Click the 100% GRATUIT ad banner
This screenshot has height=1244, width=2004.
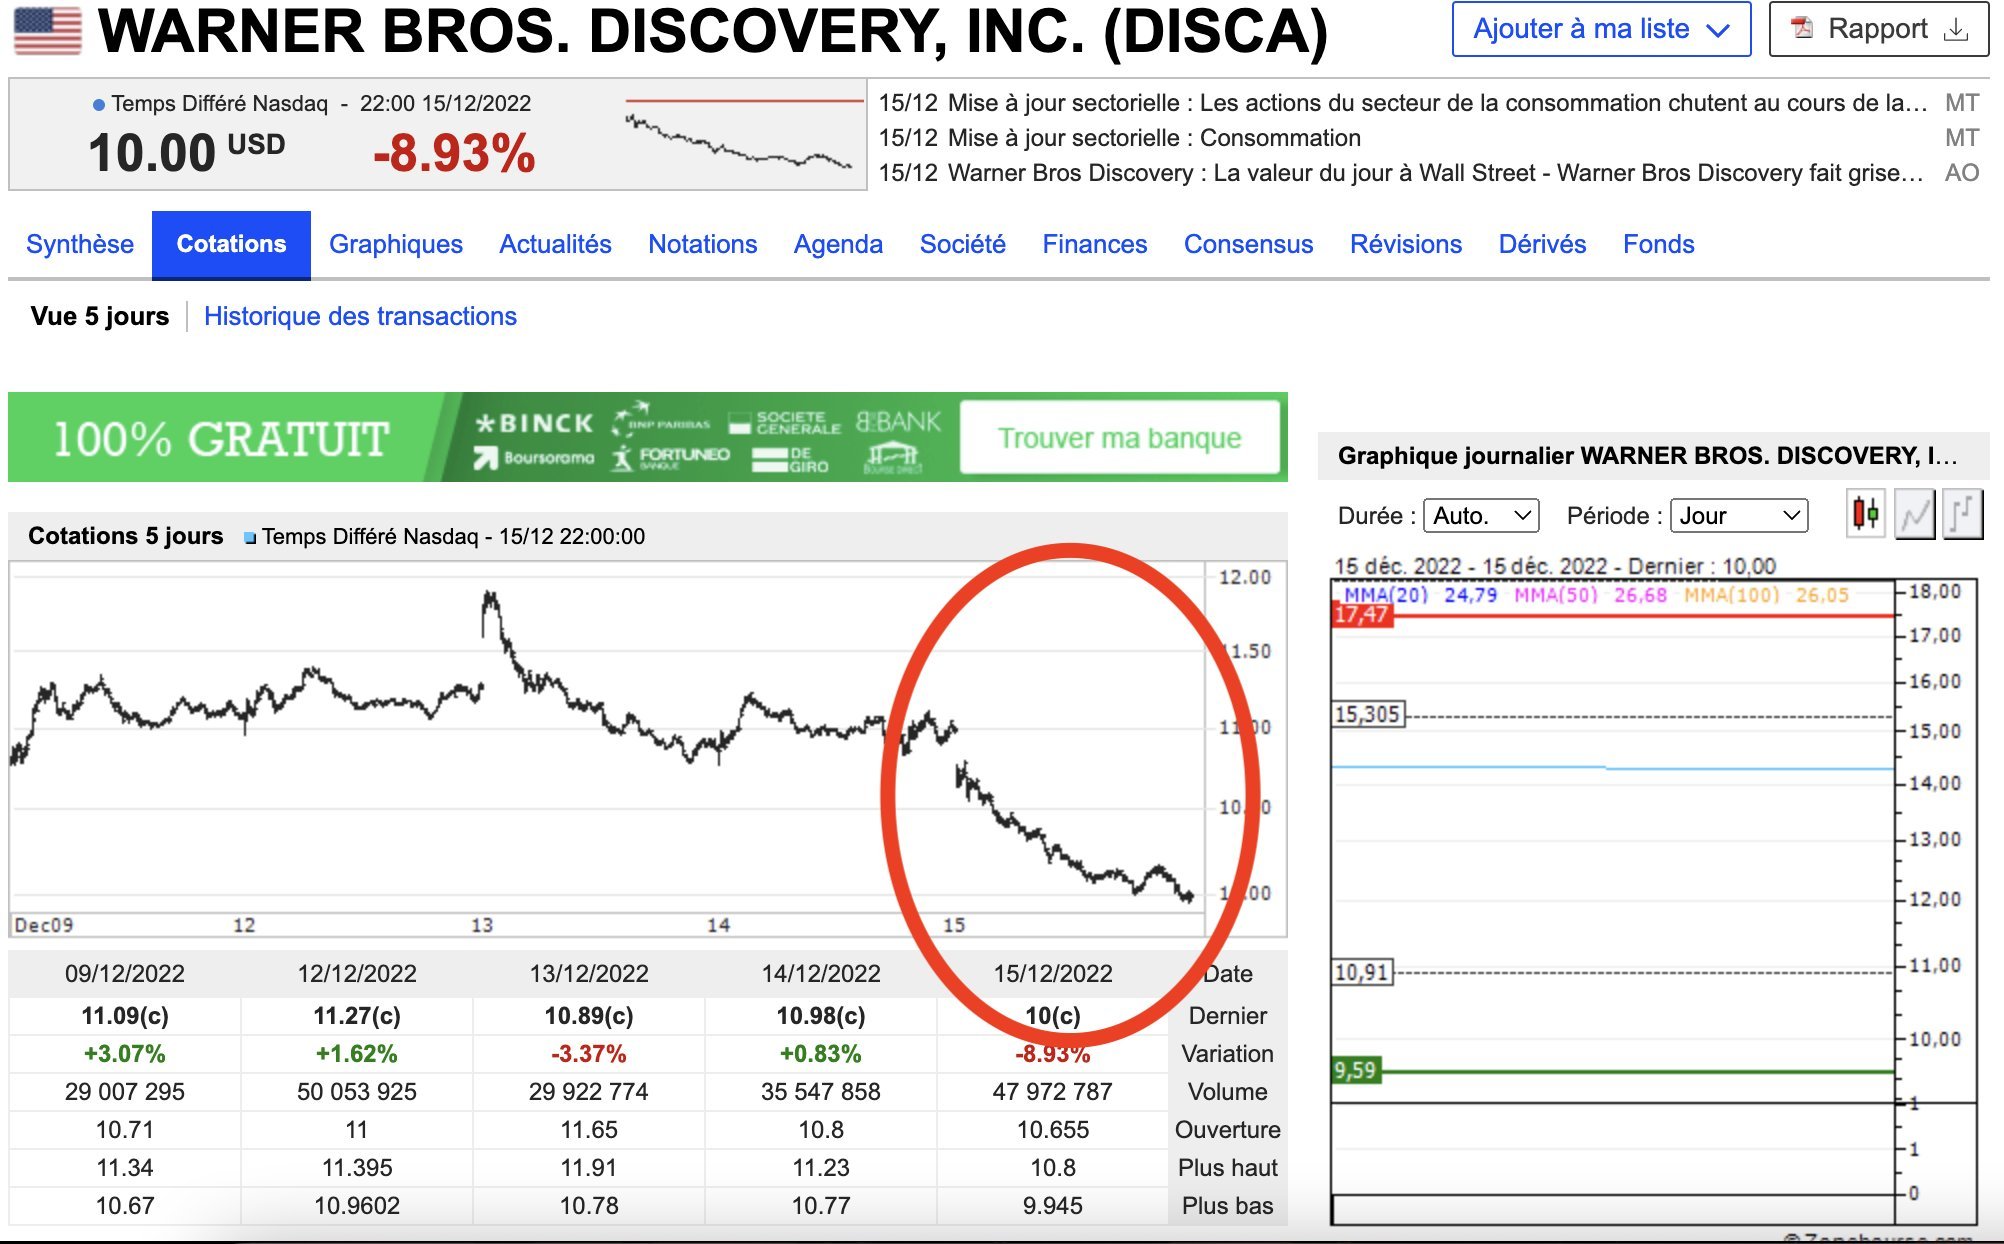pos(648,437)
